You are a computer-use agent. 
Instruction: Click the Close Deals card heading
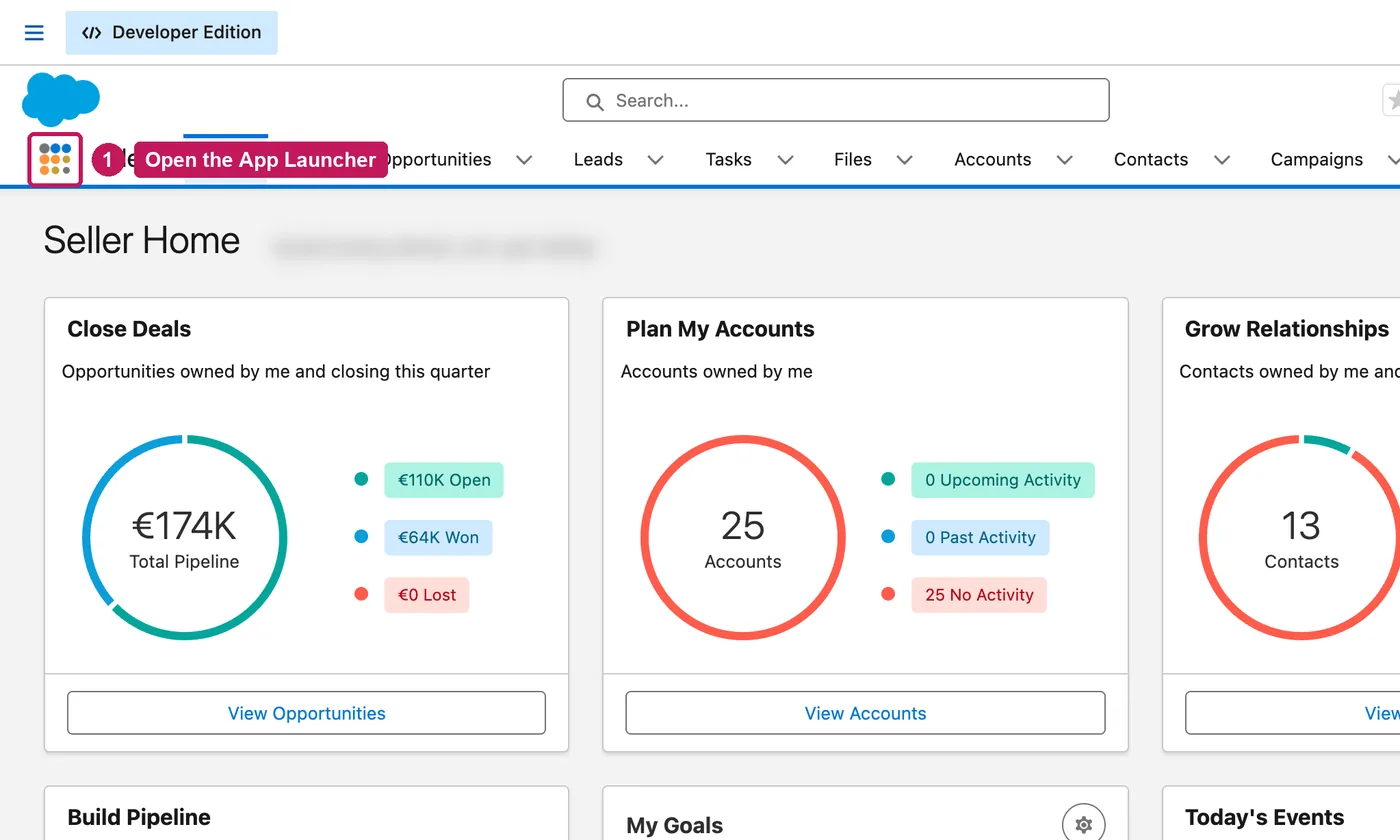click(129, 329)
